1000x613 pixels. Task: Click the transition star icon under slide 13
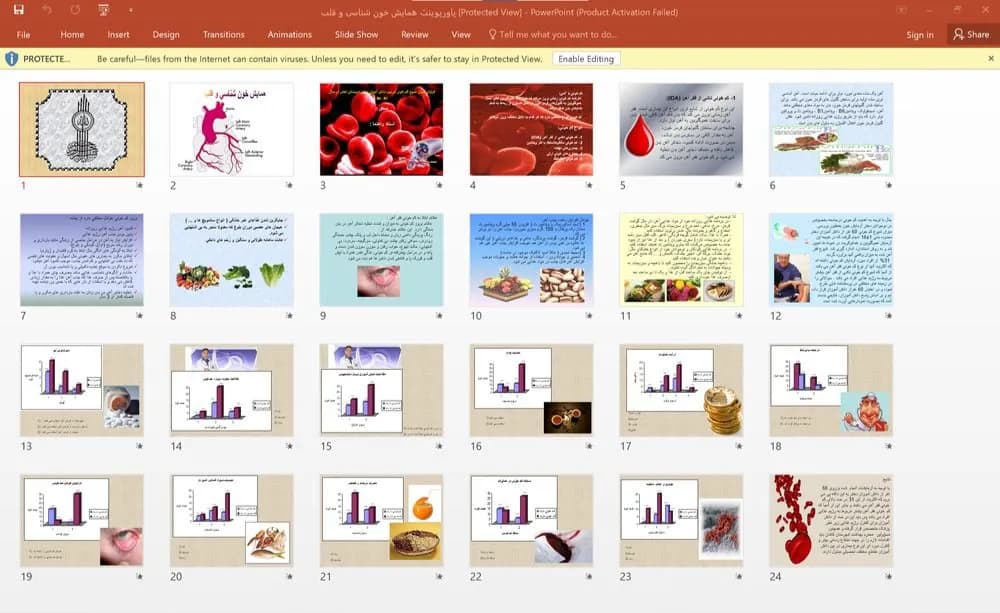click(x=139, y=446)
